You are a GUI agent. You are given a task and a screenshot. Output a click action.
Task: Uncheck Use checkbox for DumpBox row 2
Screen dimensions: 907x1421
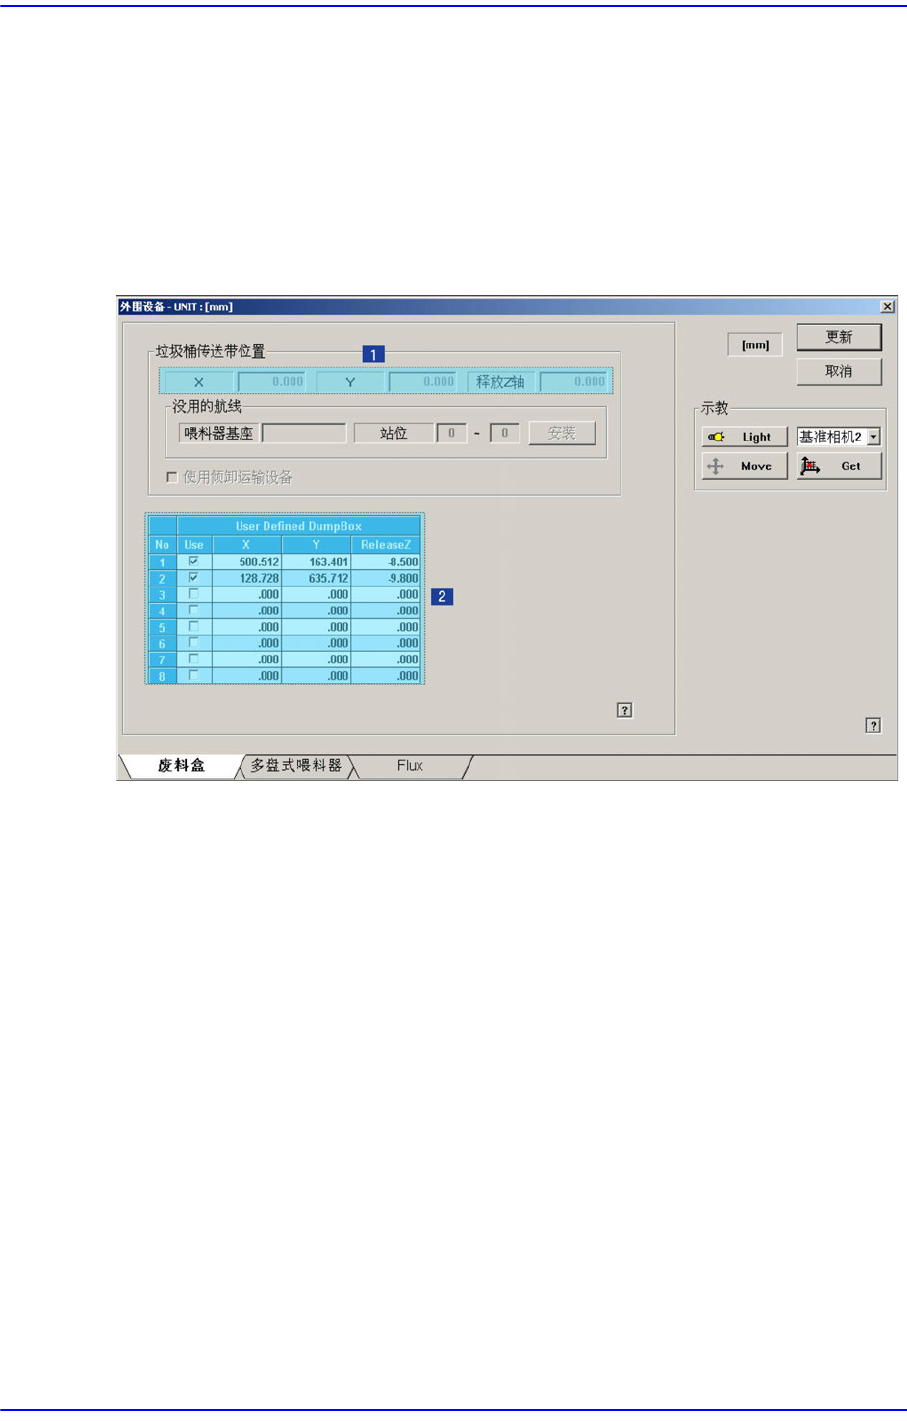click(x=194, y=577)
